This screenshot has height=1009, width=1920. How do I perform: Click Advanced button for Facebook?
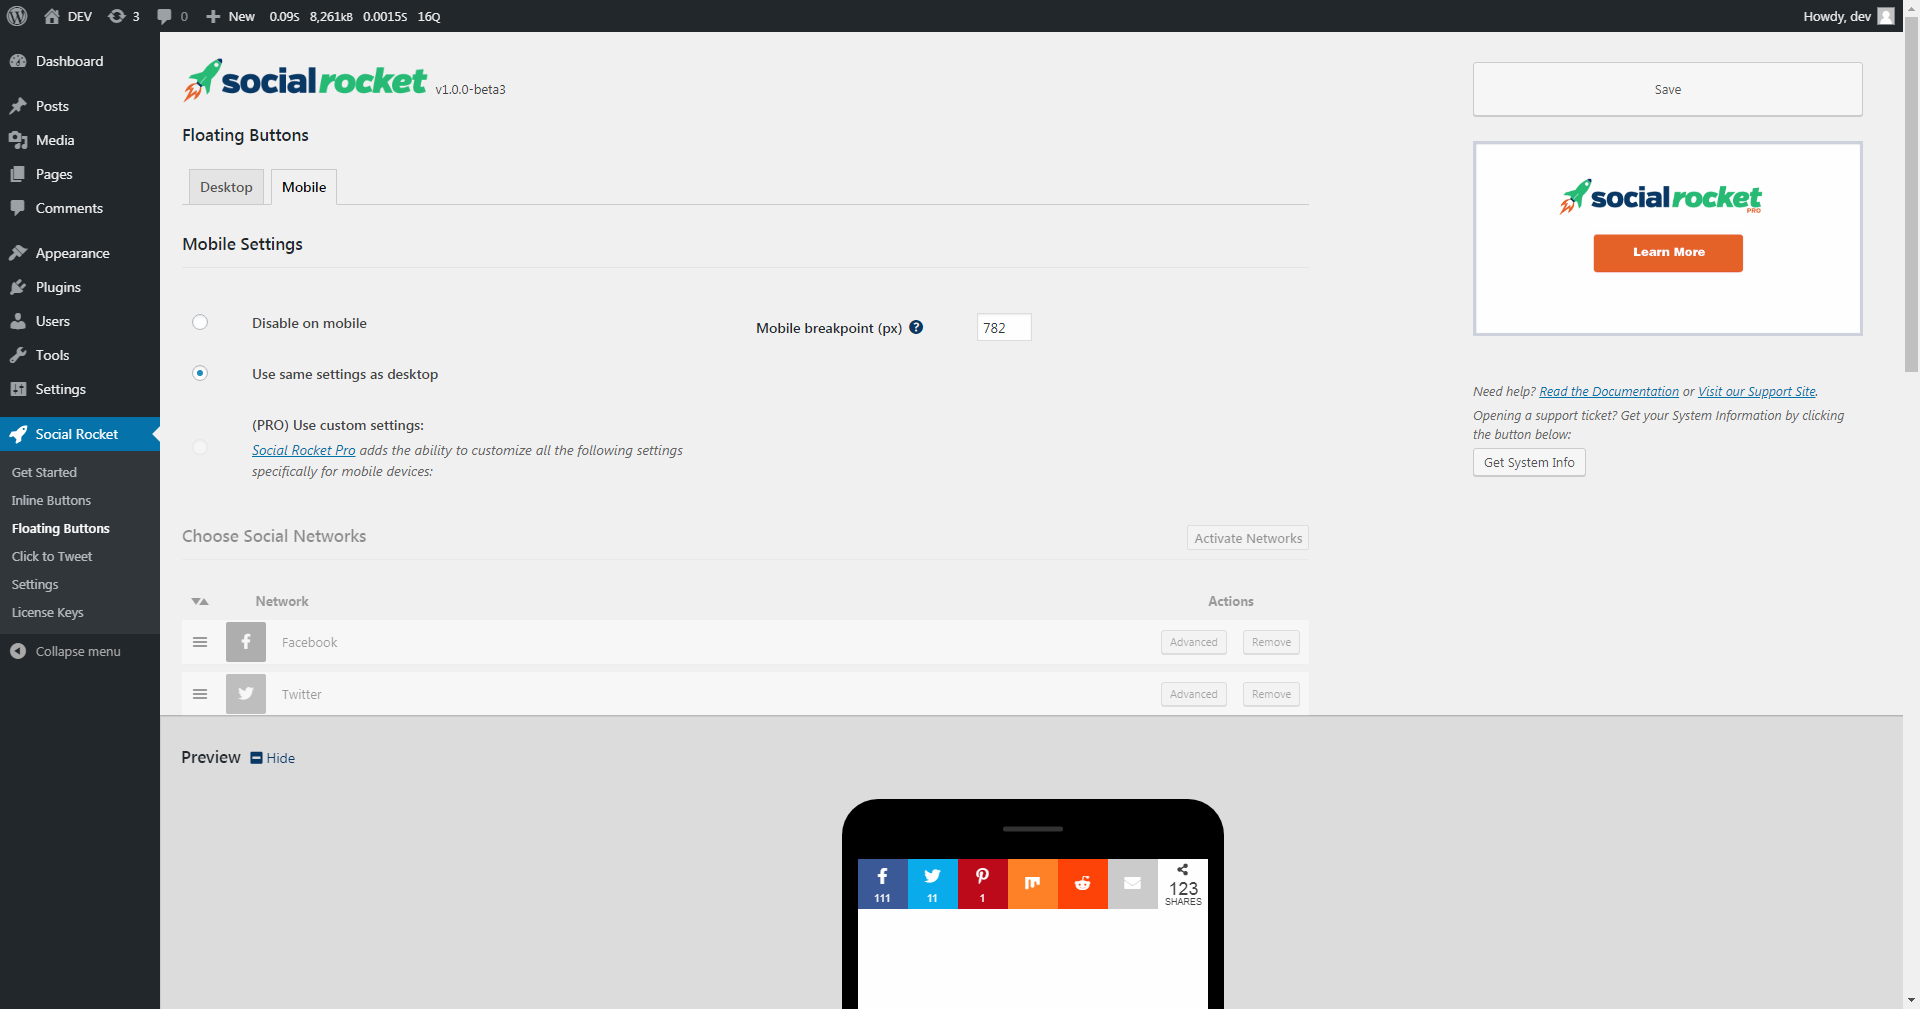(1194, 642)
